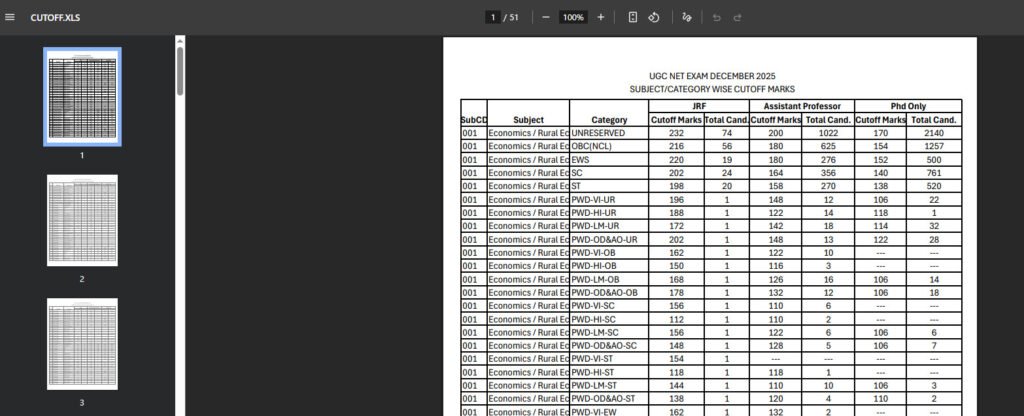This screenshot has height=416, width=1024.
Task: Click the sidebar scrollbar thumb
Action: (x=180, y=70)
